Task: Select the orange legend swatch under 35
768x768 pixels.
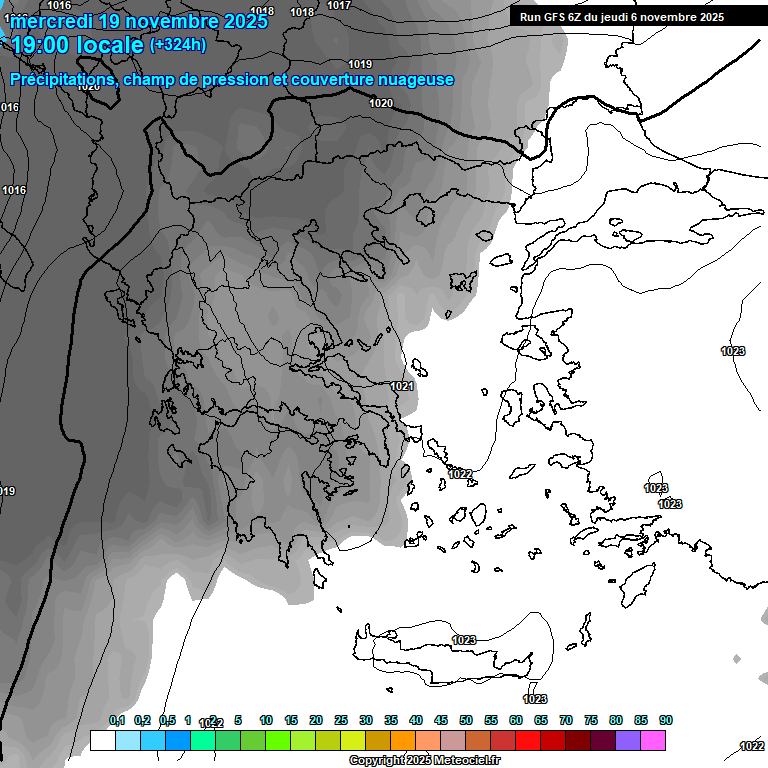Action: [x=402, y=740]
